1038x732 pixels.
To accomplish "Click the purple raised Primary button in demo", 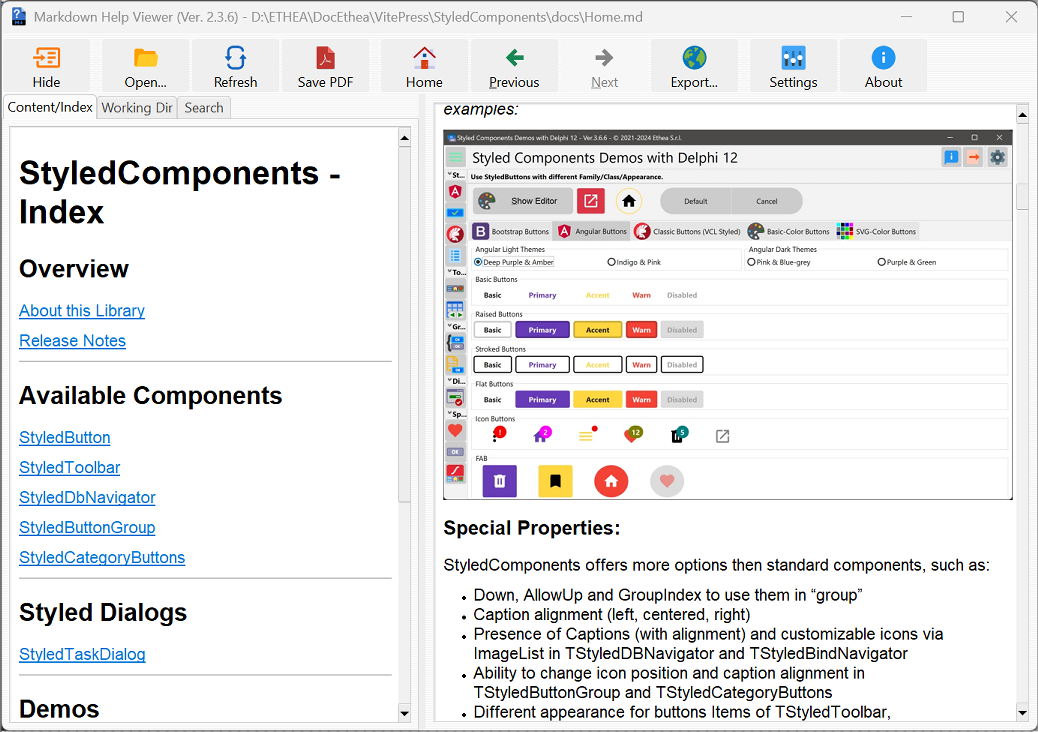I will click(542, 330).
